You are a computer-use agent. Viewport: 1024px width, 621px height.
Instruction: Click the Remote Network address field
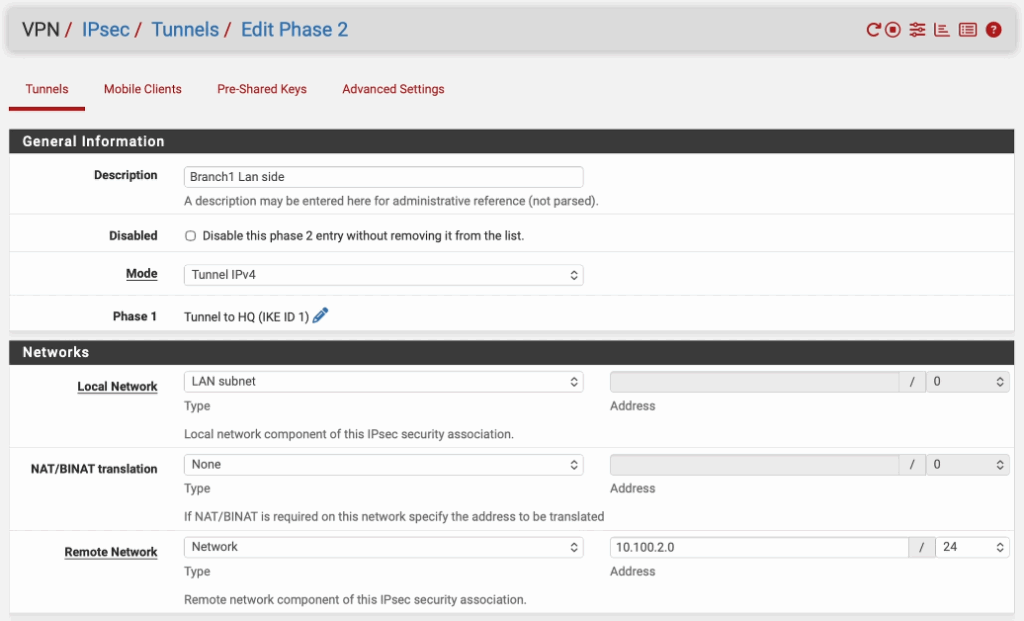coord(758,547)
